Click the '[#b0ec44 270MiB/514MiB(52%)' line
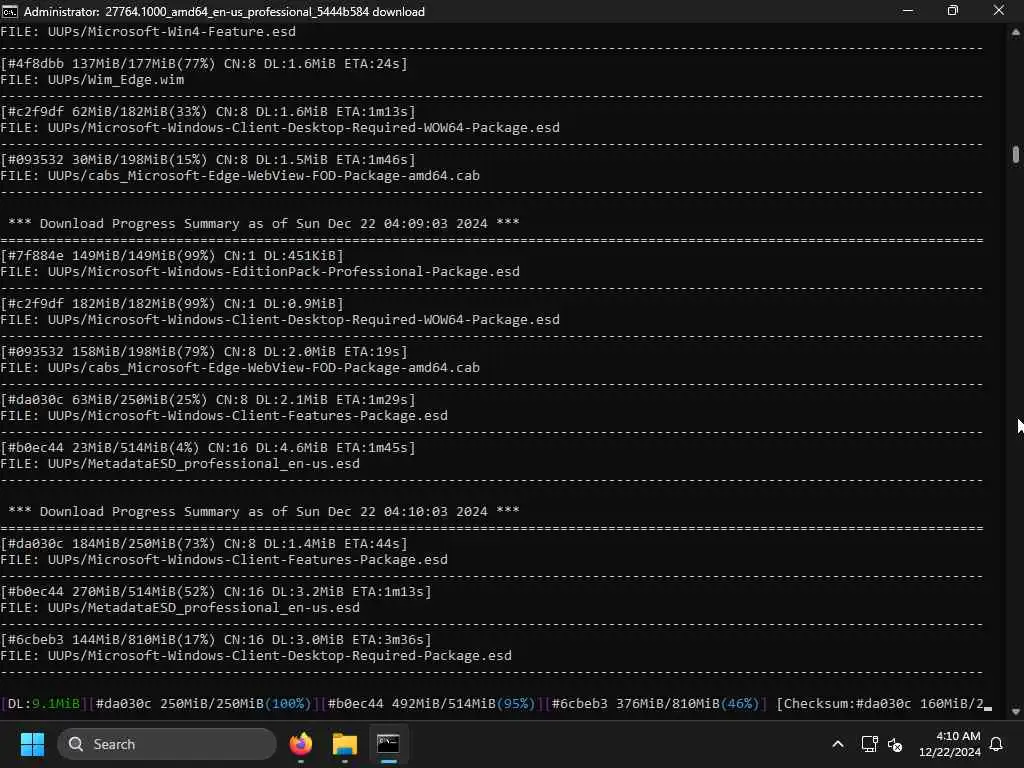 (216, 592)
